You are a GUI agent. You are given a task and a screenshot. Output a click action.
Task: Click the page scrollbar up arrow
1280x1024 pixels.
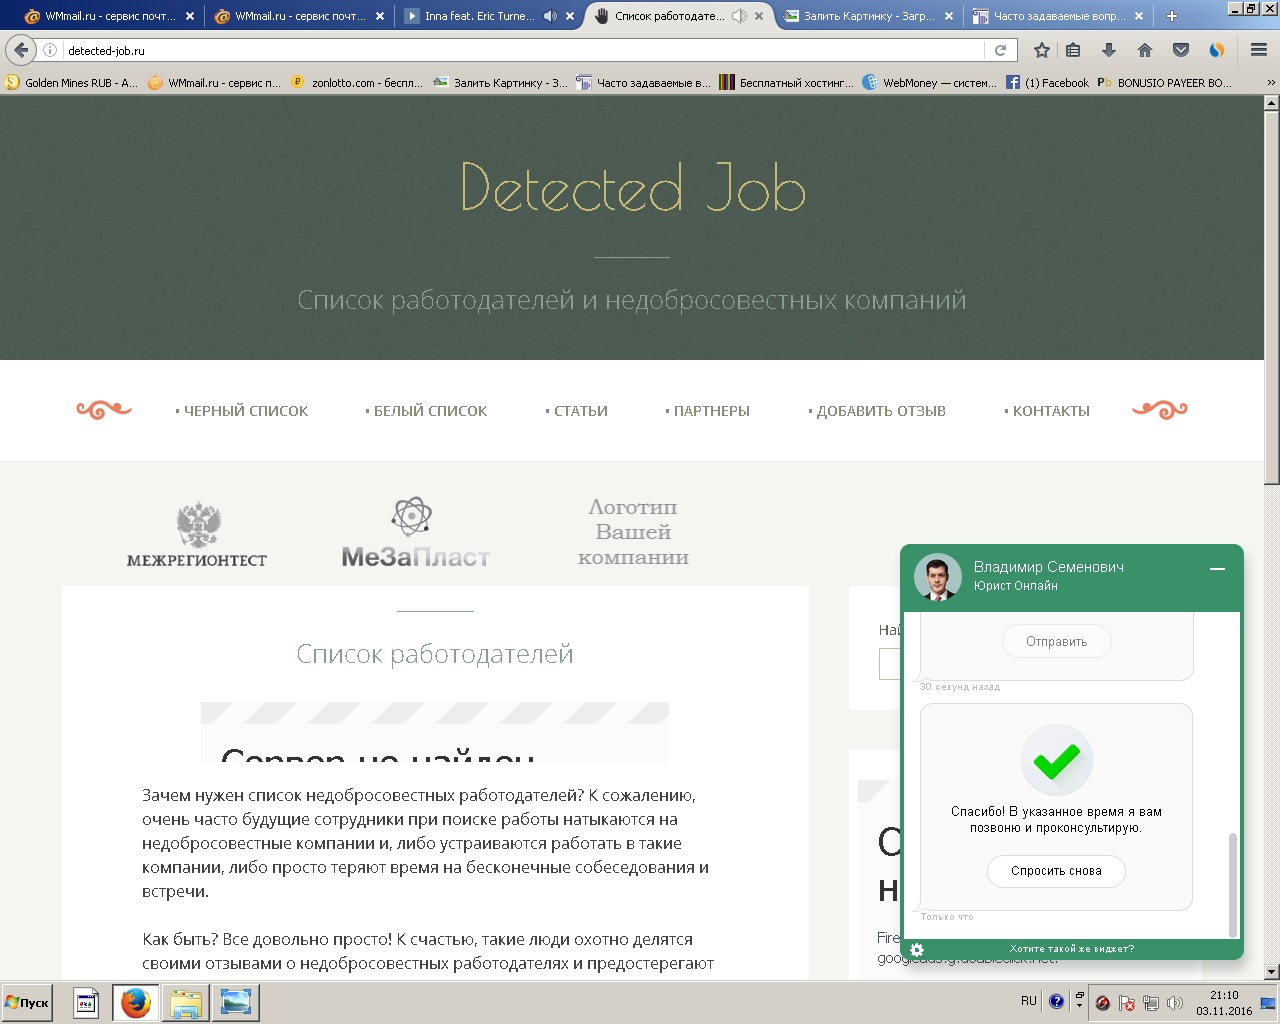[1271, 102]
